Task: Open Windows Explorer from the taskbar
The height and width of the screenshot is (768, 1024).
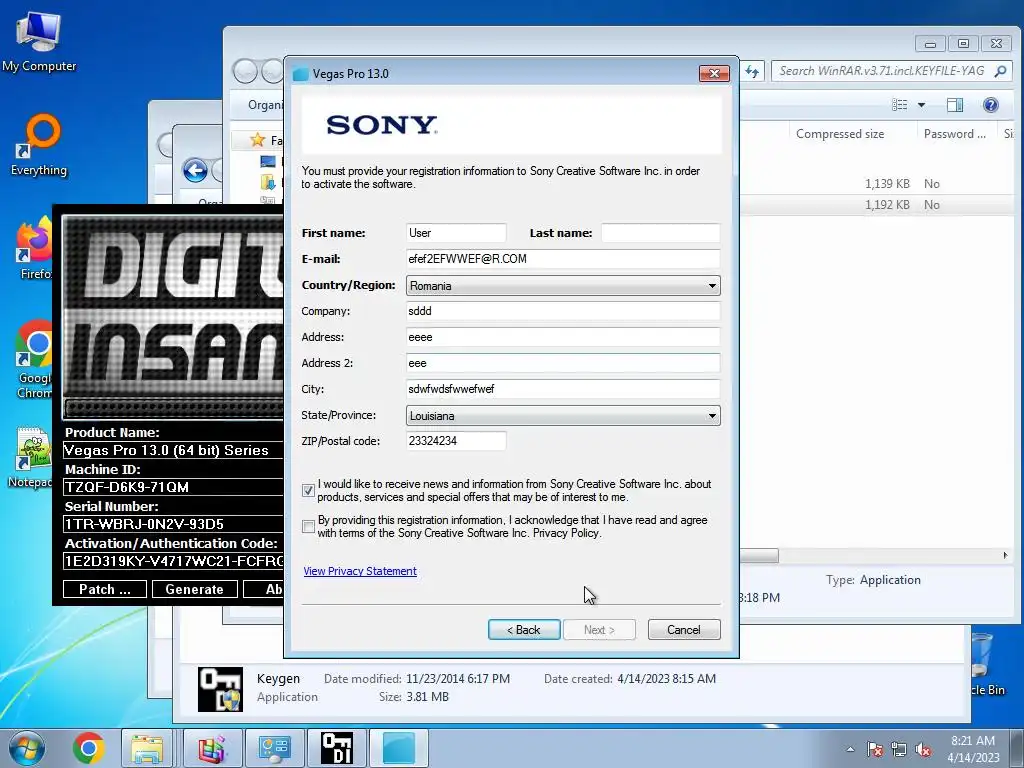Action: click(148, 748)
